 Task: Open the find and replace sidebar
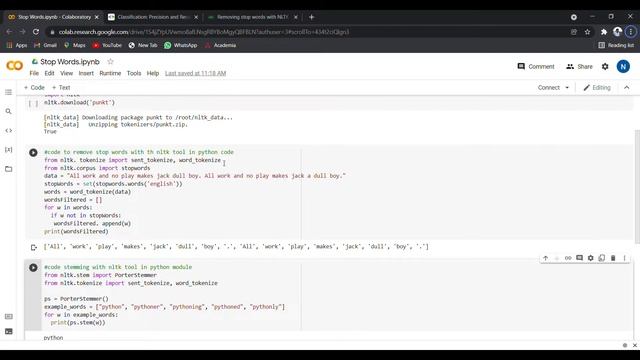pyautogui.click(x=9, y=111)
